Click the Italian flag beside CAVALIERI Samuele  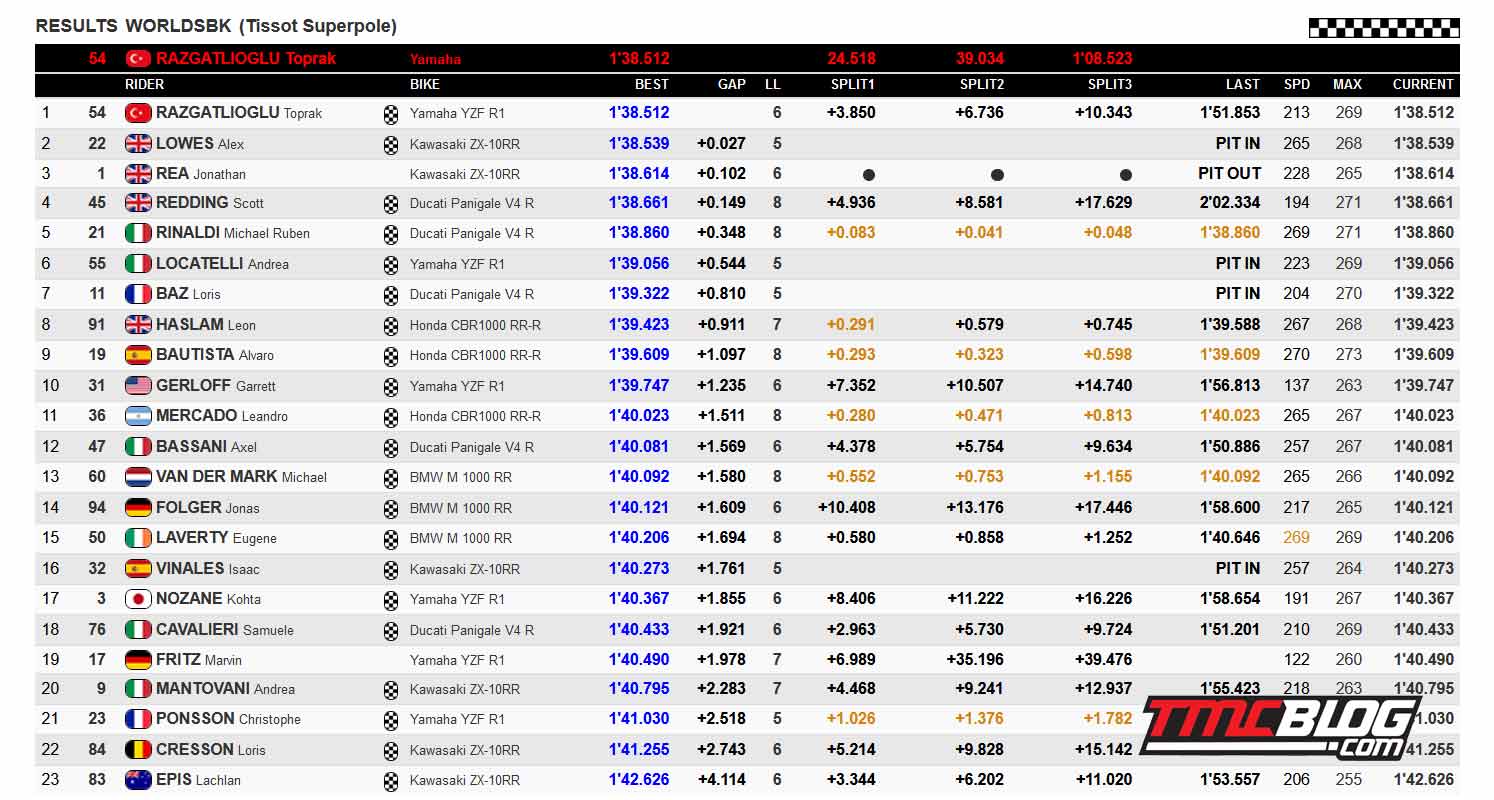coord(138,629)
